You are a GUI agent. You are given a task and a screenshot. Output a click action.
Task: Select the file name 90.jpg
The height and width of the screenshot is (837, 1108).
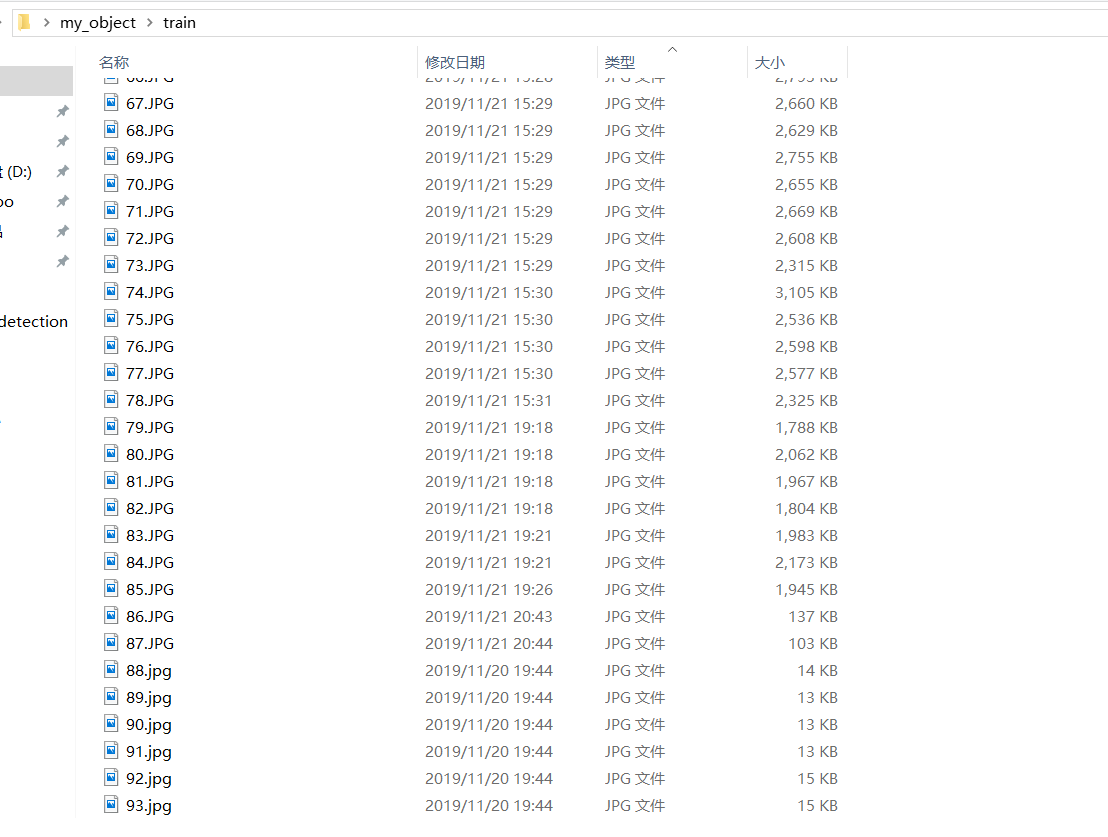[x=148, y=725]
